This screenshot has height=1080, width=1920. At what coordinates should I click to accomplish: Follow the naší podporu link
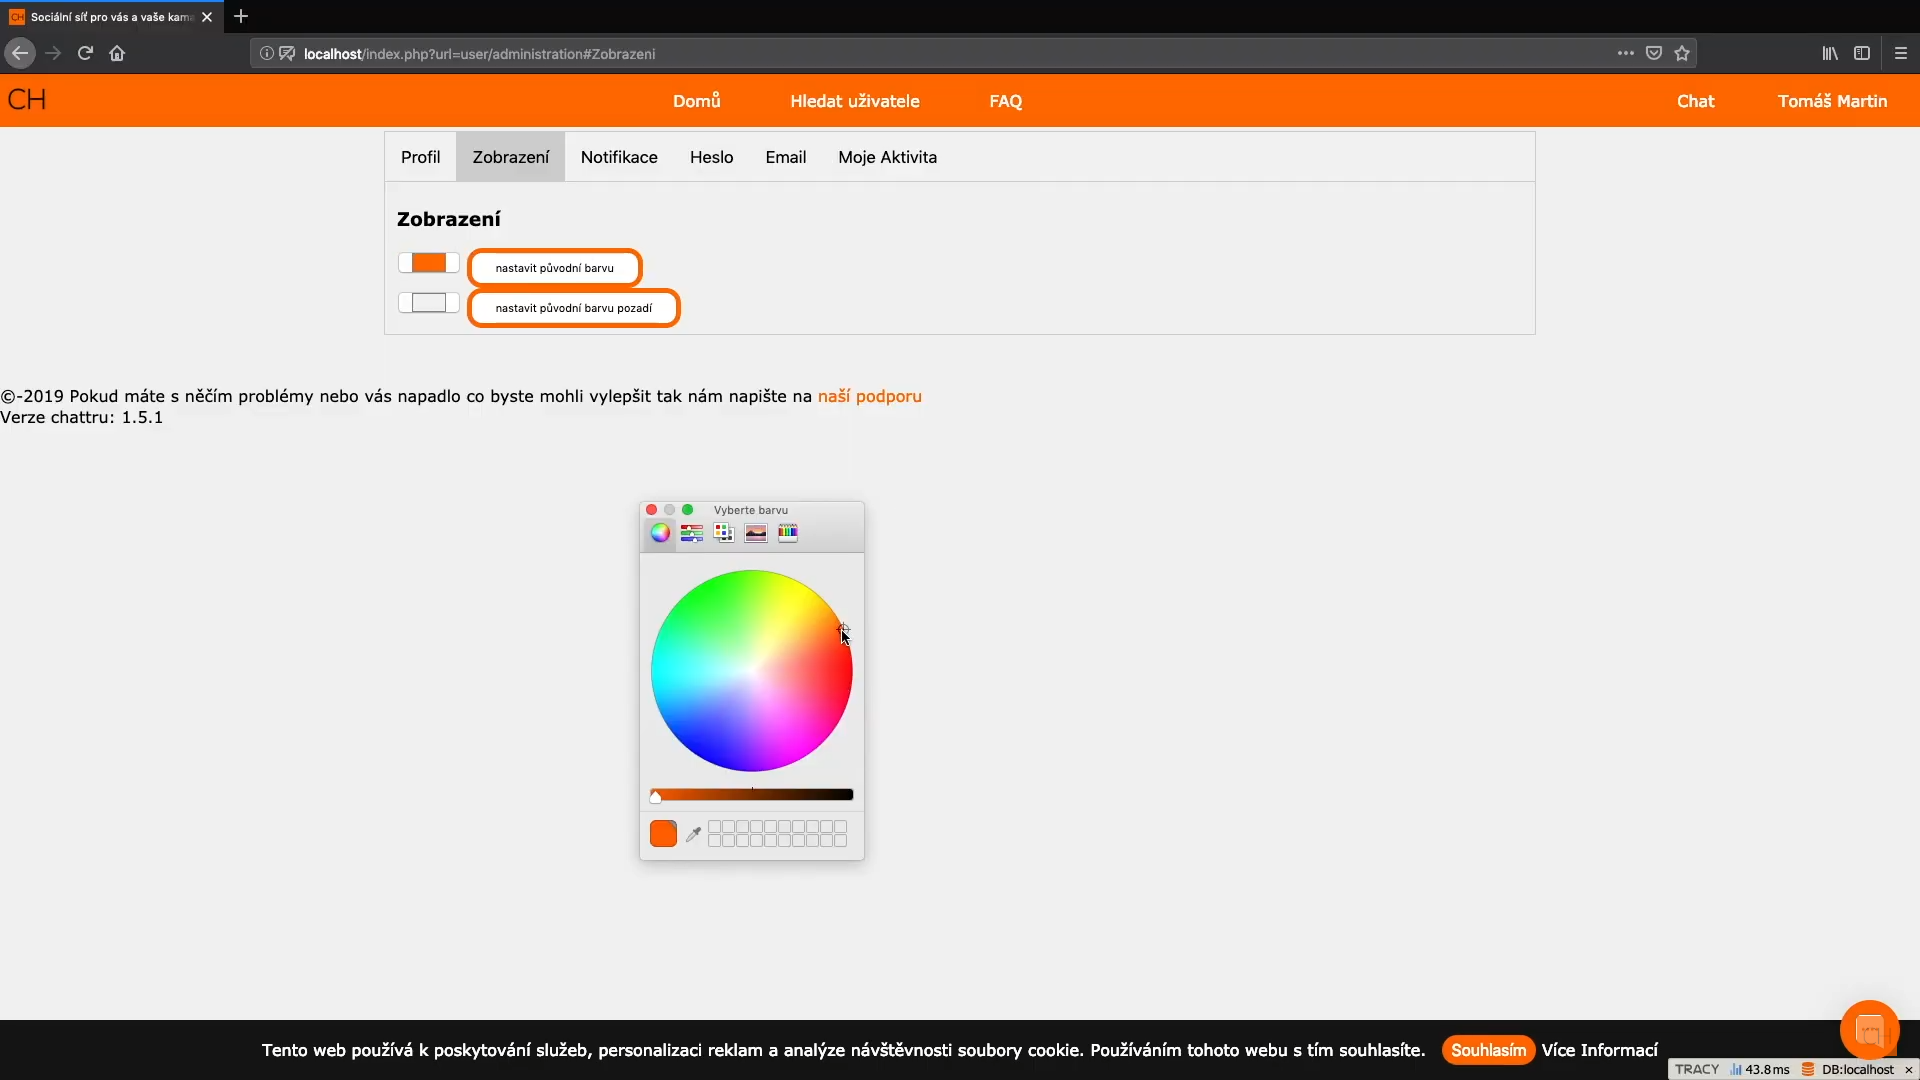[x=869, y=396]
